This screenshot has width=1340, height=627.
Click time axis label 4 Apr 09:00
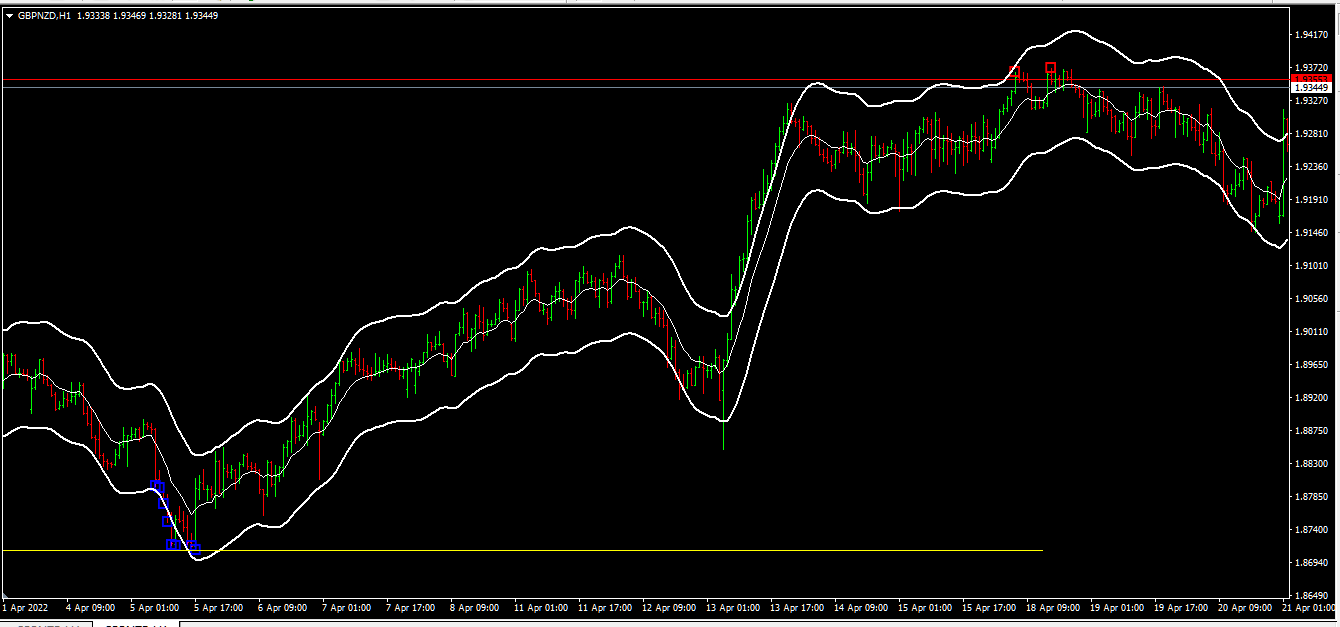(x=90, y=607)
